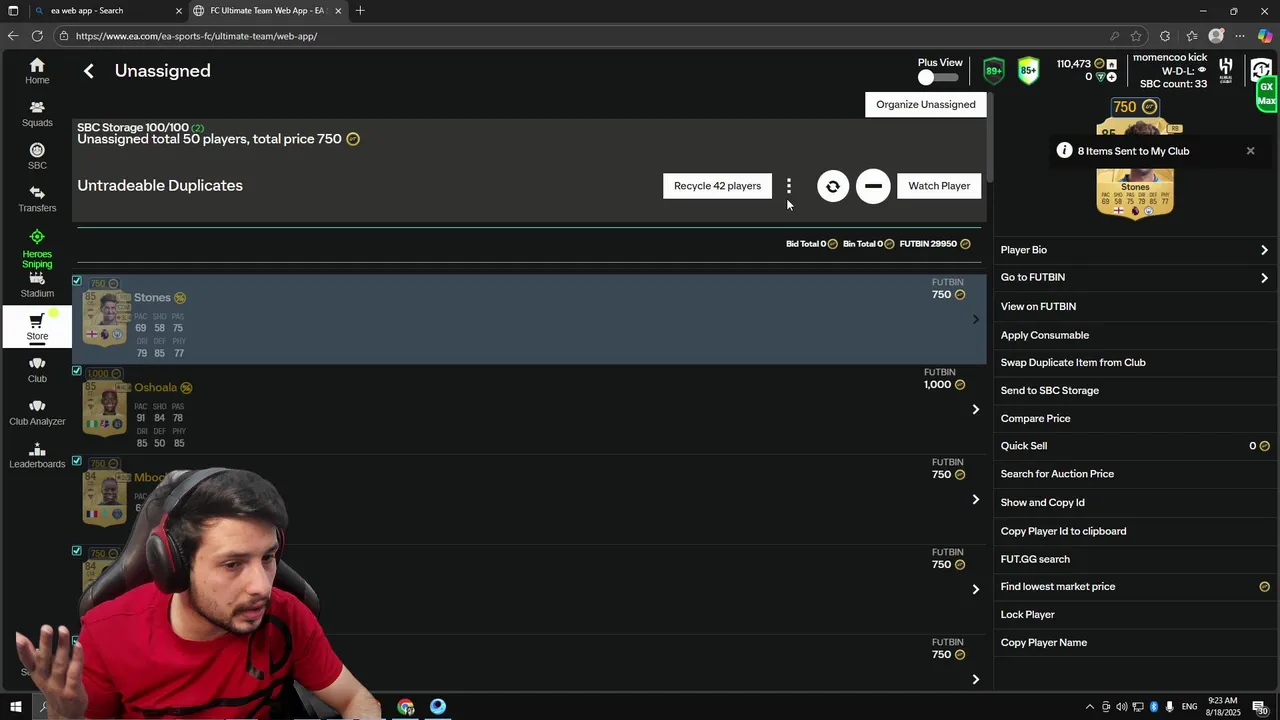Screen dimensions: 1280x720
Task: Select Copy Player Id to clipboard
Action: coord(1135,531)
